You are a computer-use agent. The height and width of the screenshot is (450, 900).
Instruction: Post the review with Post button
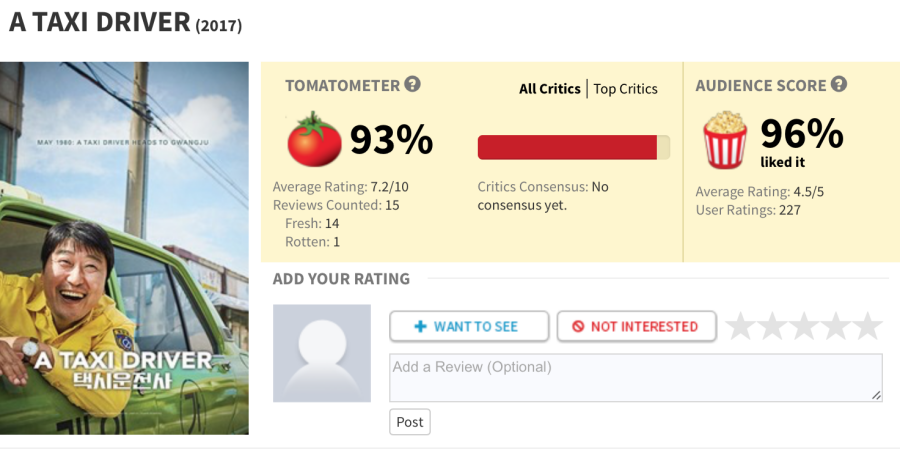(x=410, y=422)
